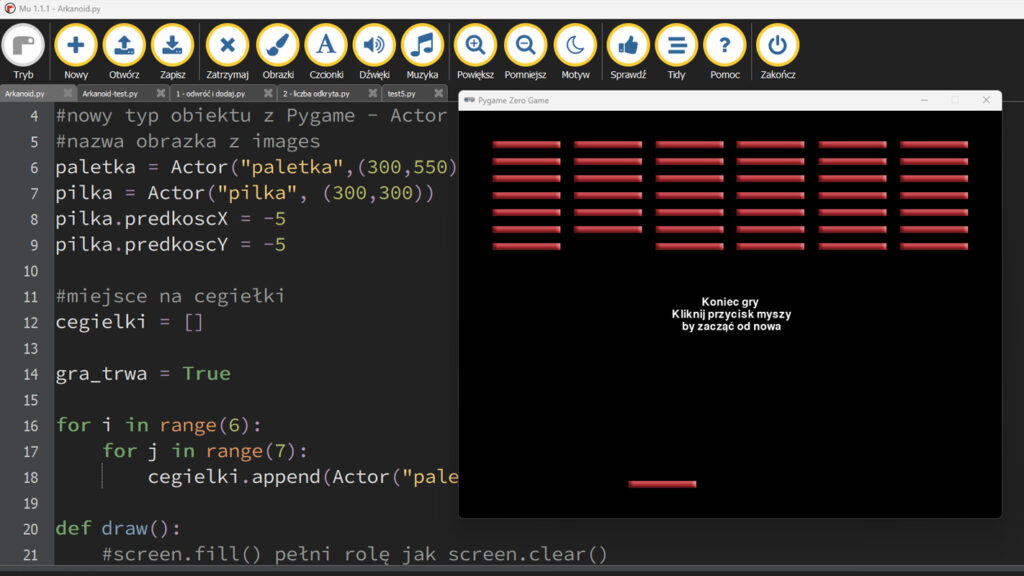Open a file using Otwórz
The height and width of the screenshot is (576, 1024).
pos(124,46)
